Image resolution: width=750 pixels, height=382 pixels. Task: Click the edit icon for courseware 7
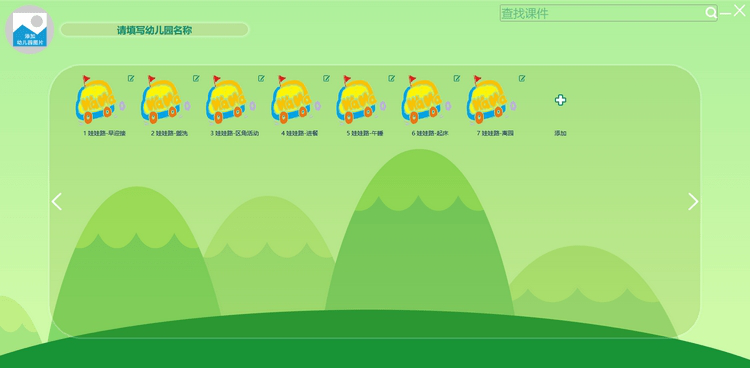(522, 78)
